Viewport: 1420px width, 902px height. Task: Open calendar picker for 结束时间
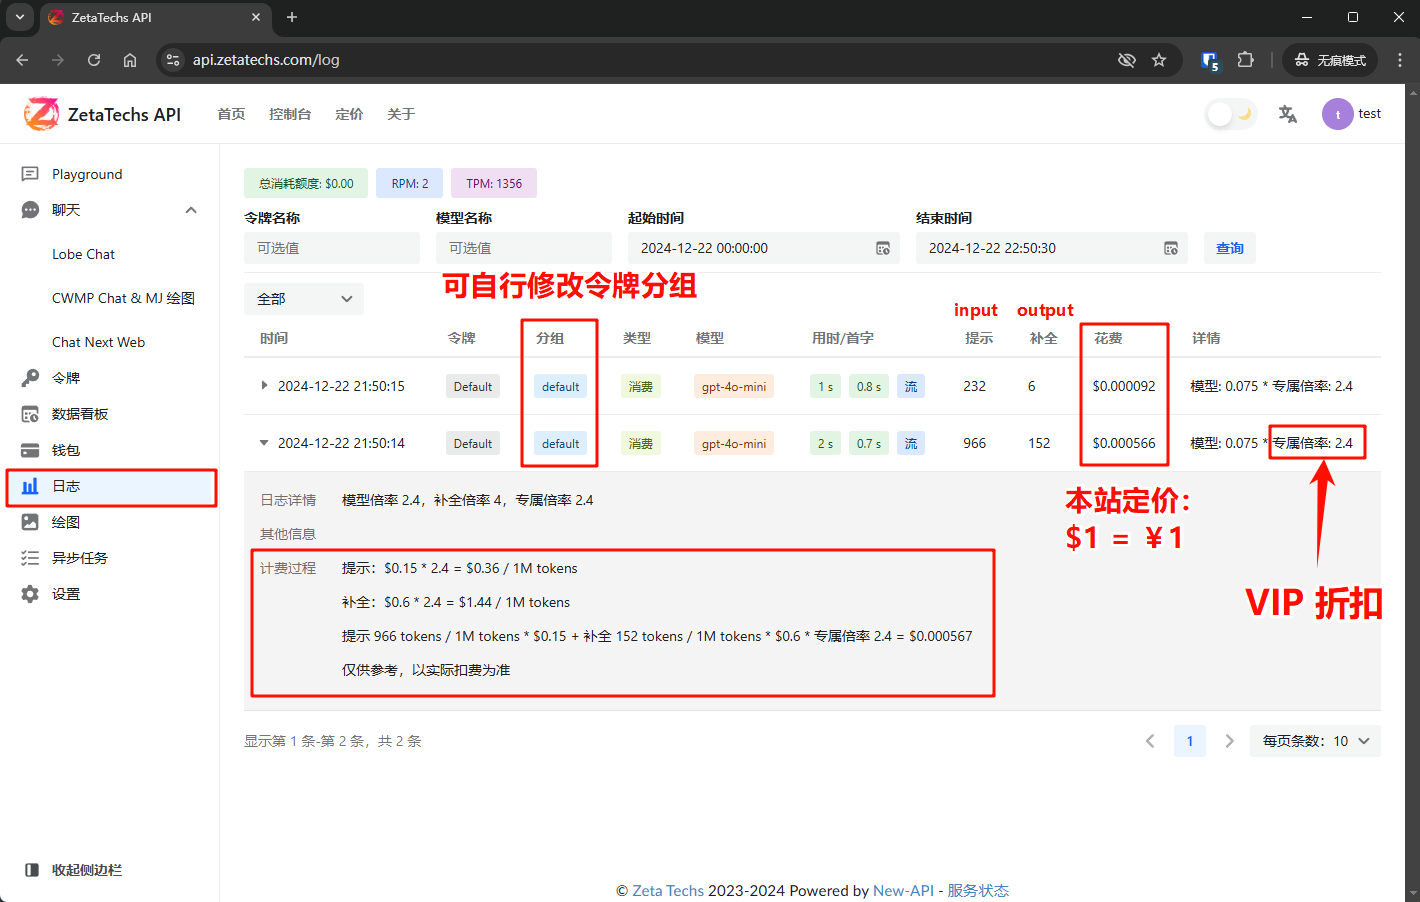(x=1171, y=248)
